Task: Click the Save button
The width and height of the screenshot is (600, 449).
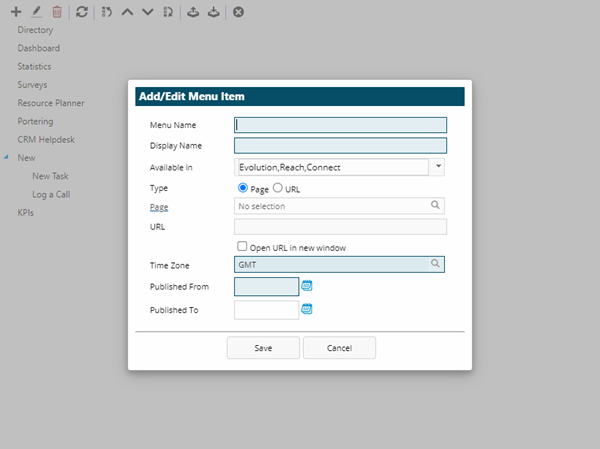Action: pyautogui.click(x=263, y=348)
